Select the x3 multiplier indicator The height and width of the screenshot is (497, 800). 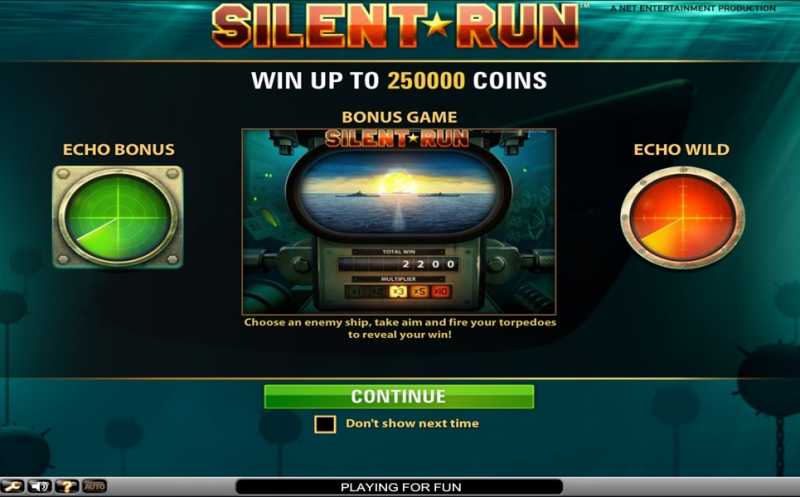(397, 291)
